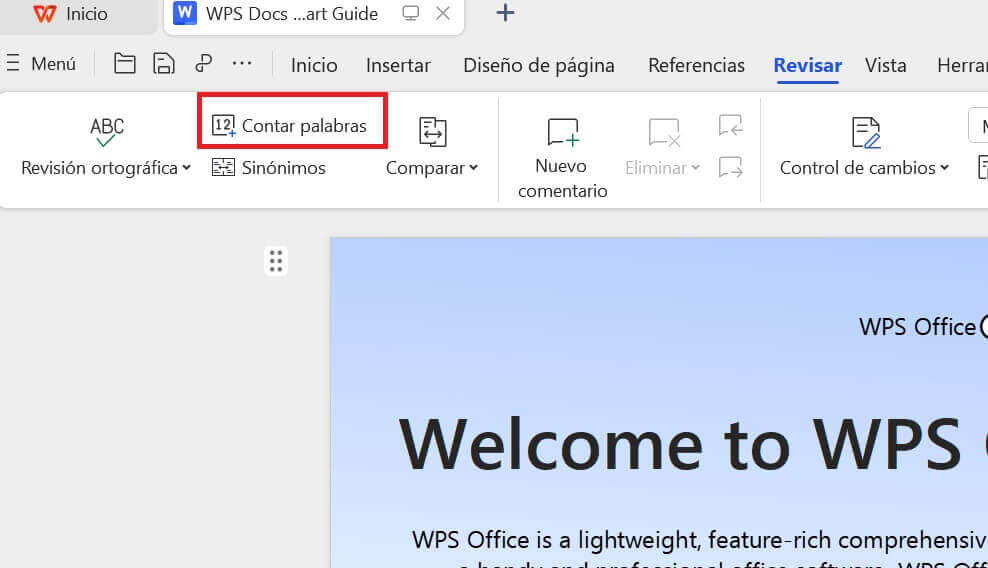Click the Revisión ortográfica ABC icon
Screen dimensions: 988x568
click(x=106, y=132)
